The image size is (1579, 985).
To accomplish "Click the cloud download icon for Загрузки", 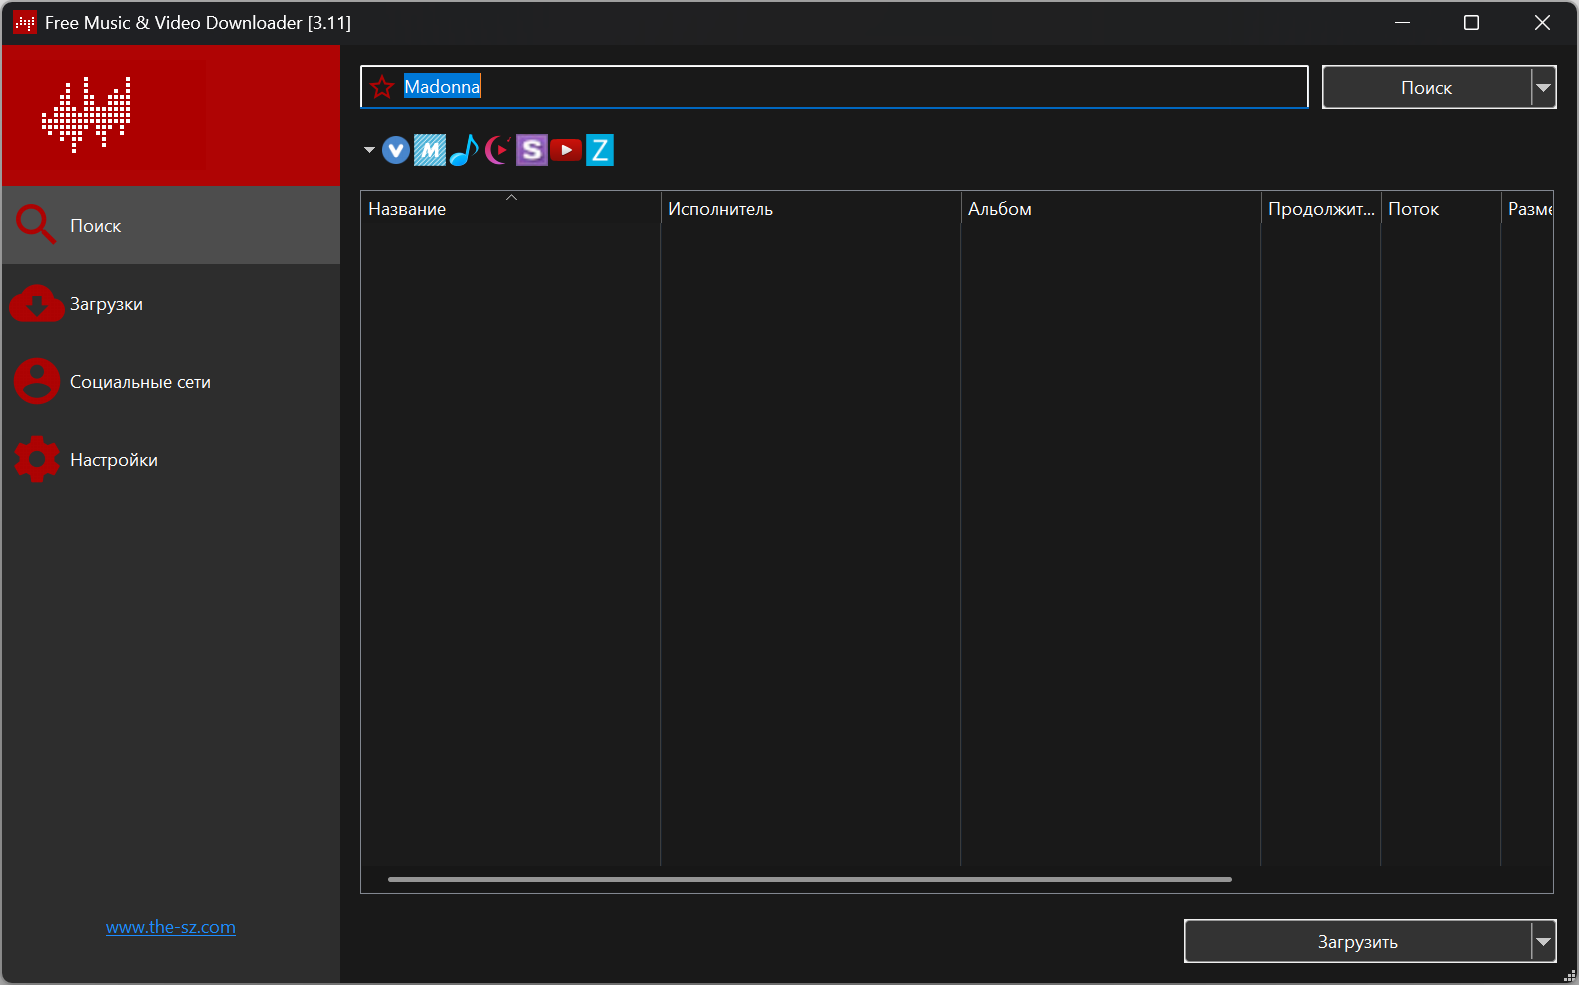I will [37, 304].
